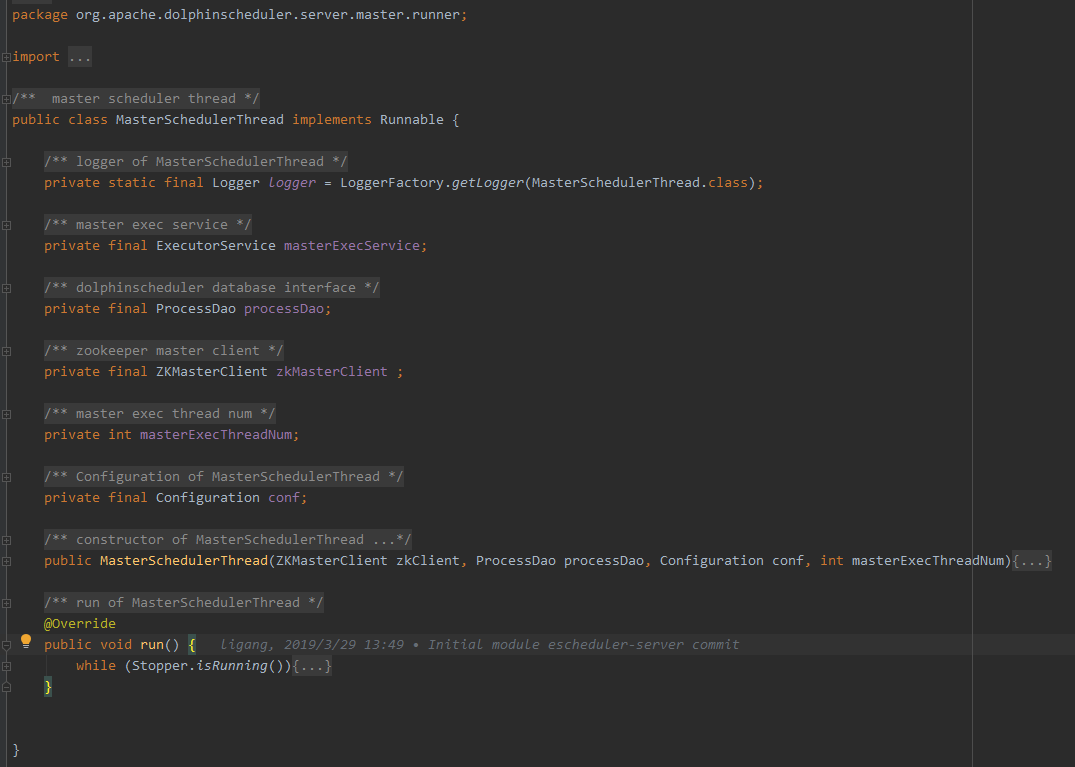Click the masterExecThreadNum field declaration name
1075x767 pixels.
[216, 435]
